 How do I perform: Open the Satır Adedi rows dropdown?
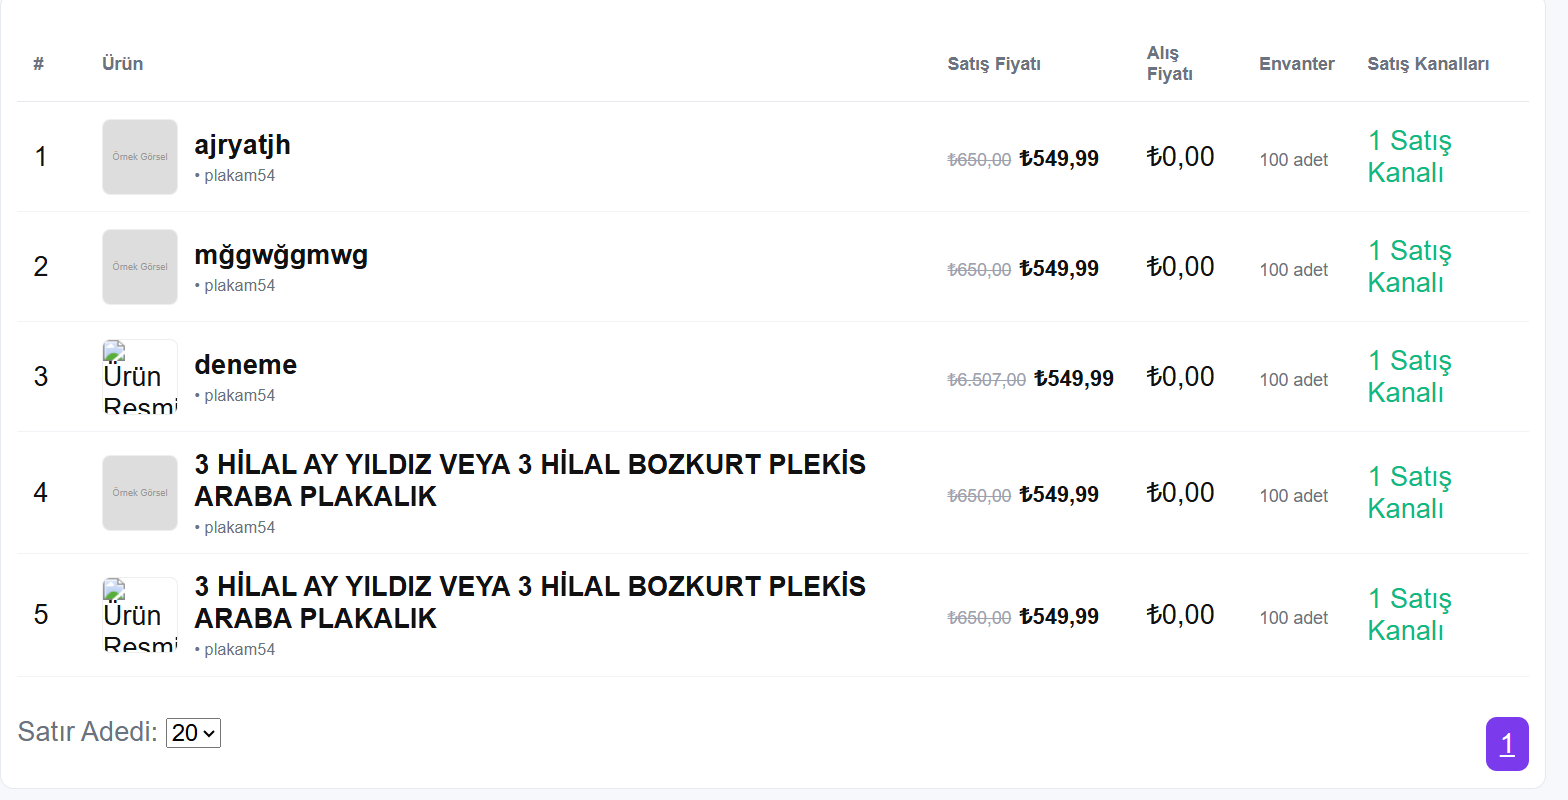point(193,733)
